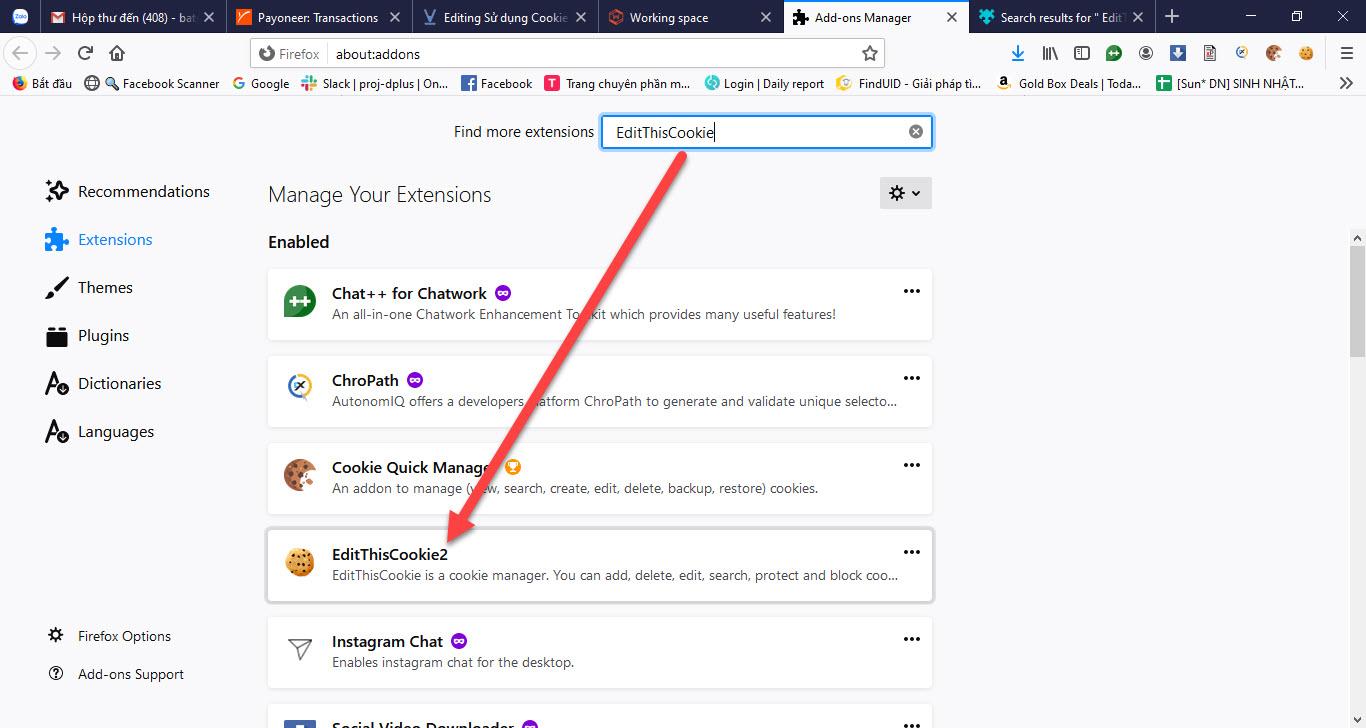The width and height of the screenshot is (1366, 728).
Task: Open Firefox Options link
Action: coord(110,636)
